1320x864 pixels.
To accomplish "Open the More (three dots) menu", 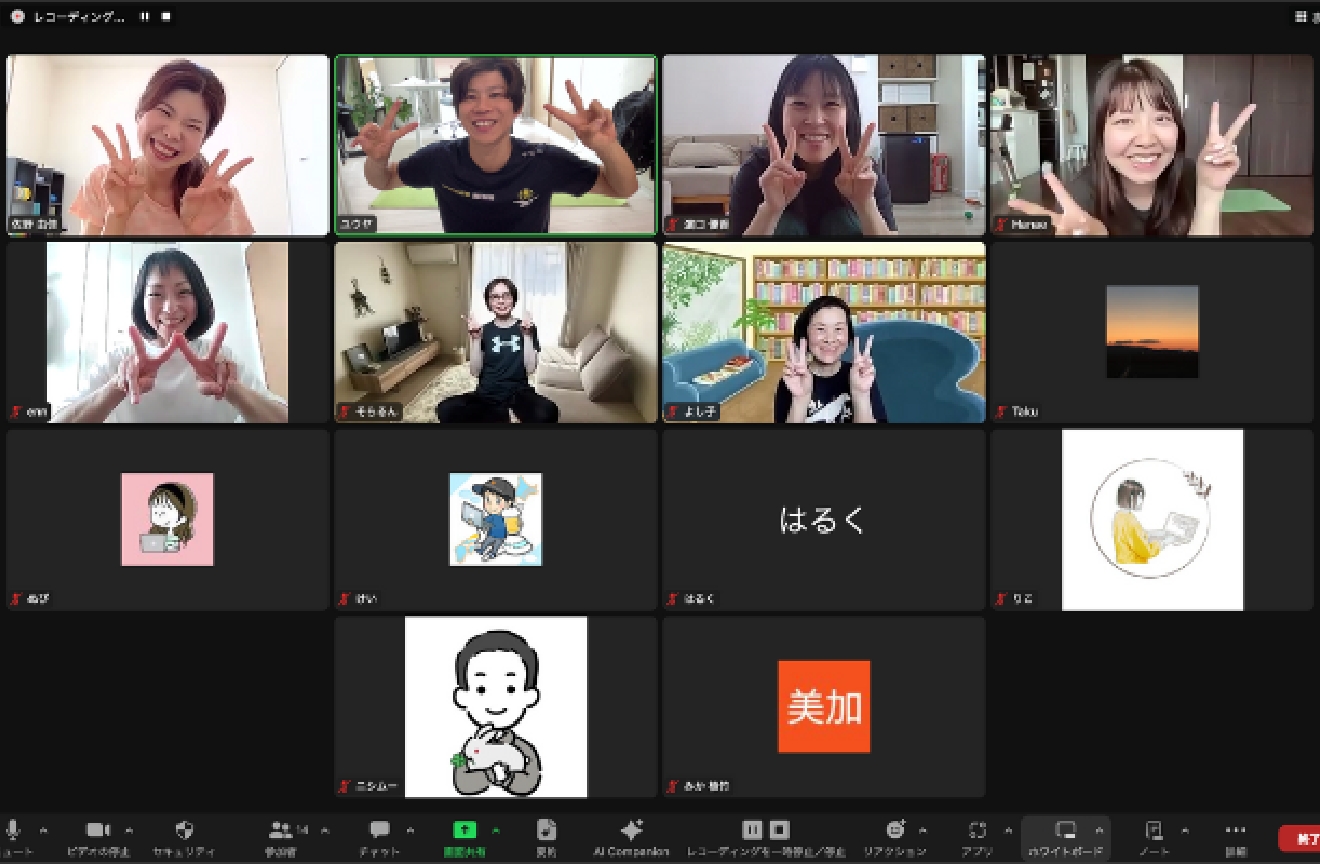I will pos(1235,830).
